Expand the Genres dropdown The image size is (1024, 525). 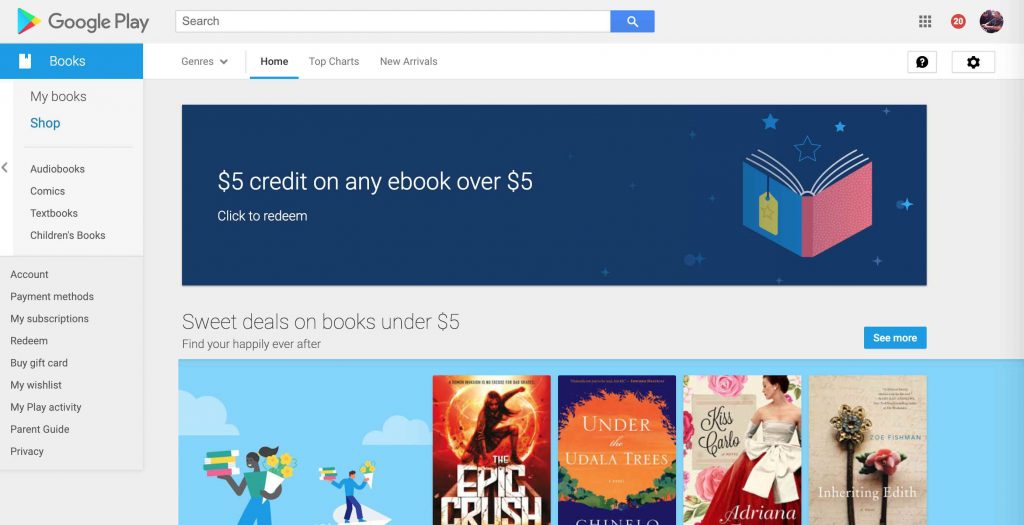click(204, 61)
